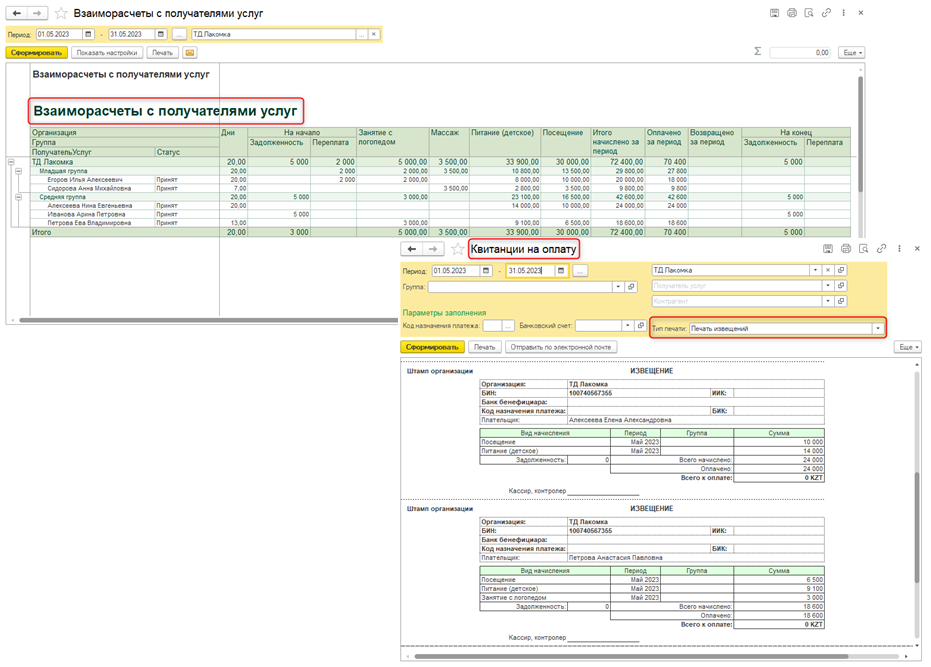The width and height of the screenshot is (931, 667).
Task: Collapse the Младшая группа tree node
Action: 18,171
